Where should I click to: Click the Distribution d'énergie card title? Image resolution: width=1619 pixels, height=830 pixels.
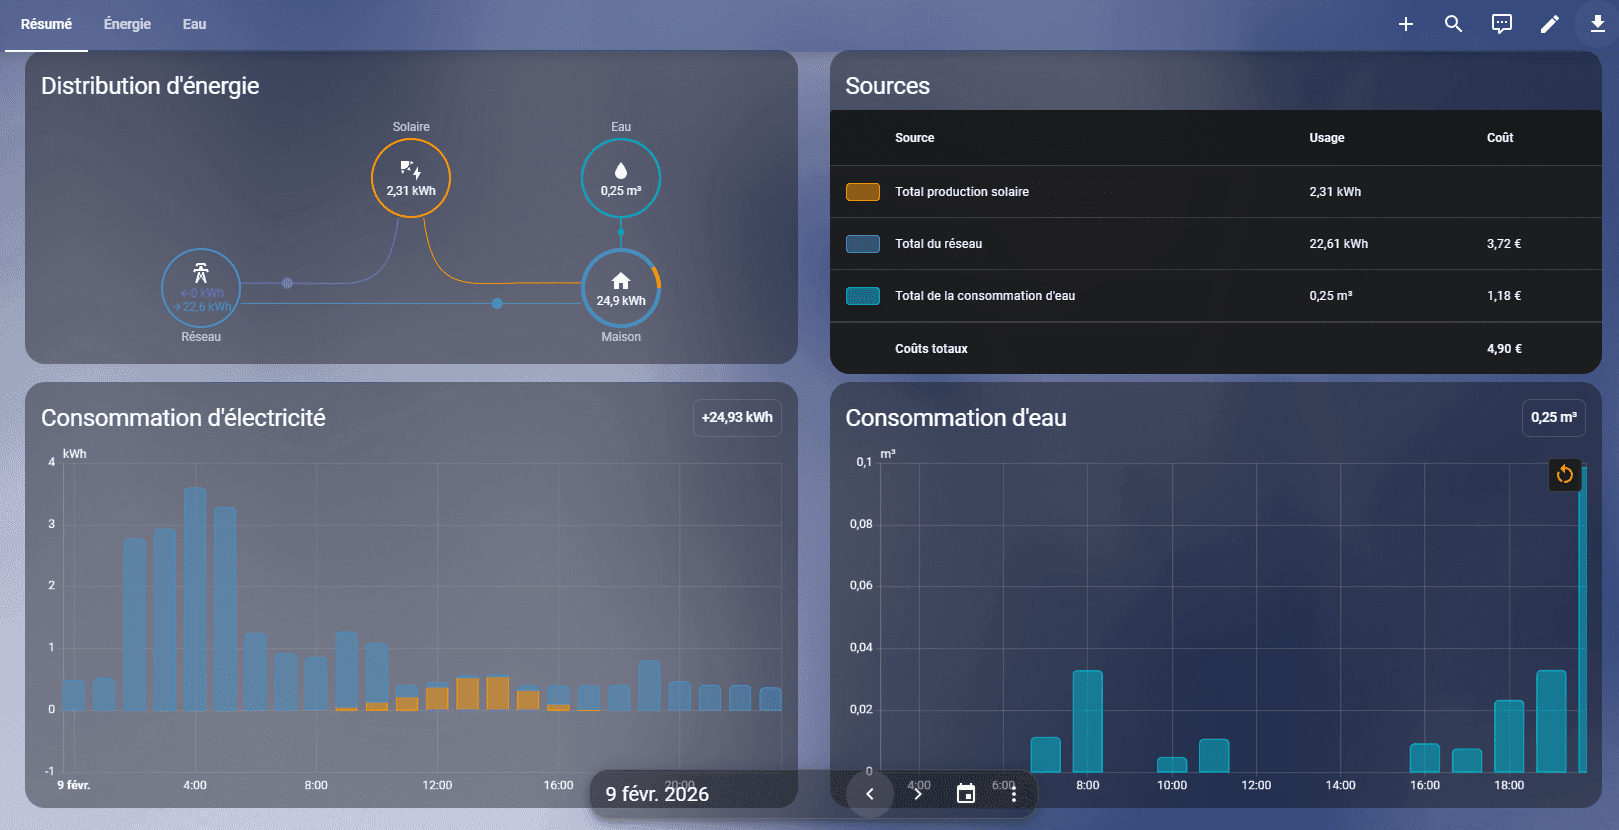coord(150,86)
